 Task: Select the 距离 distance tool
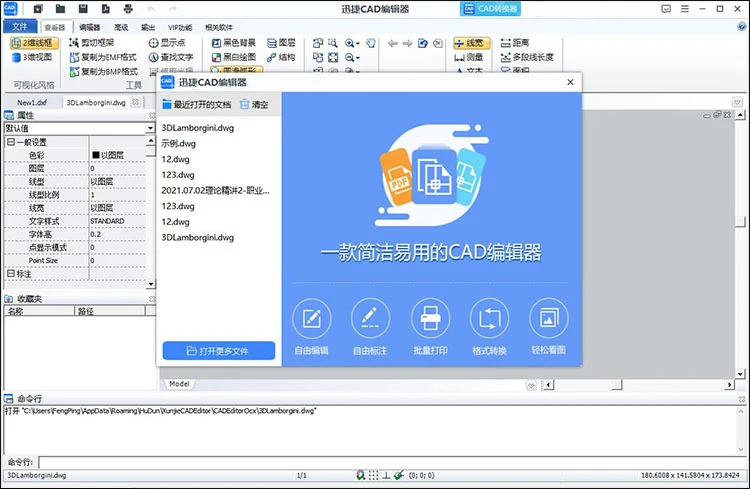(515, 43)
